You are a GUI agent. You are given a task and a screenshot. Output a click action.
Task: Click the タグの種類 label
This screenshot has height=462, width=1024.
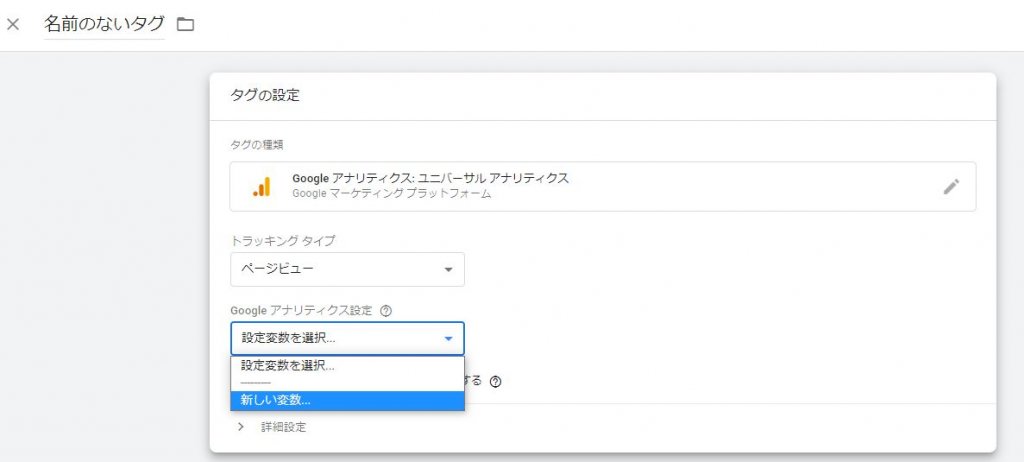[257, 145]
